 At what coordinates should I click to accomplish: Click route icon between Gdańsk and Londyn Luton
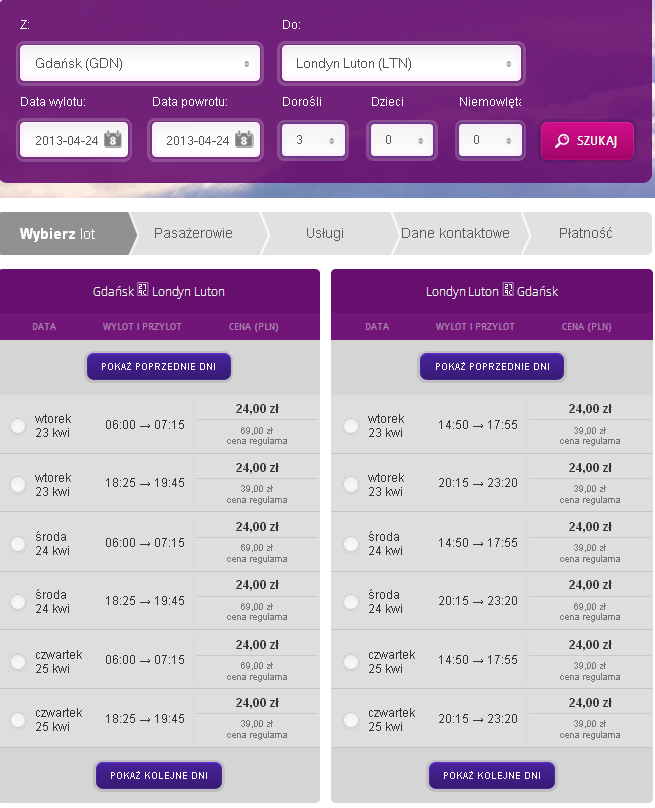pyautogui.click(x=143, y=290)
